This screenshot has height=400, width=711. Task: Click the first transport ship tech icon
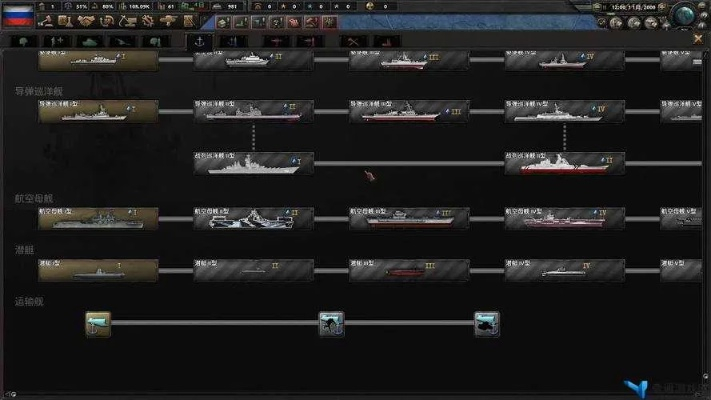(98, 323)
